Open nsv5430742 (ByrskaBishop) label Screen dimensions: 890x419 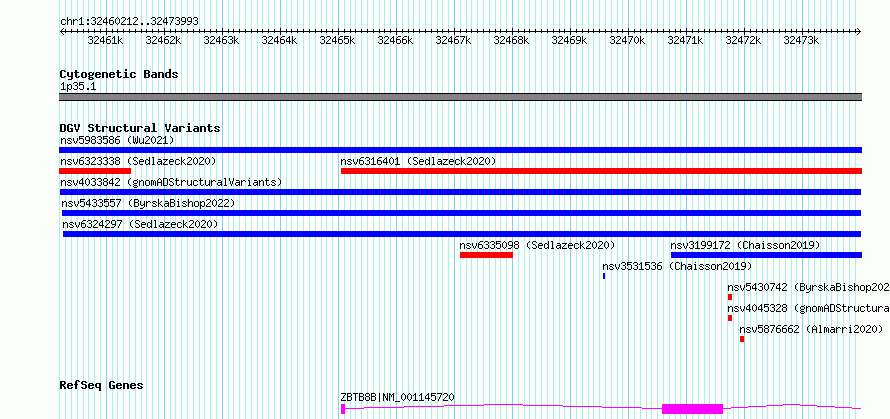[808, 287]
